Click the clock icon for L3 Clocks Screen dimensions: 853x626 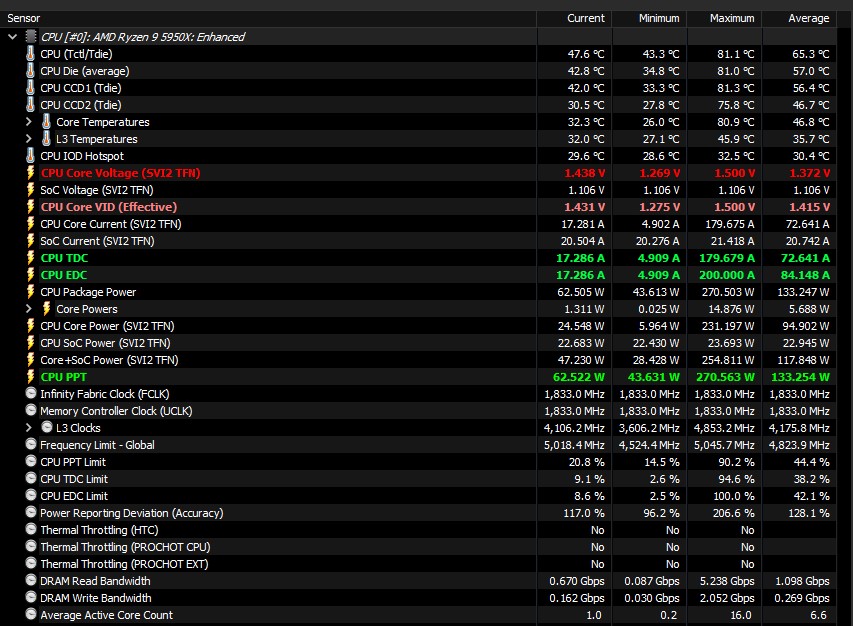pyautogui.click(x=47, y=427)
